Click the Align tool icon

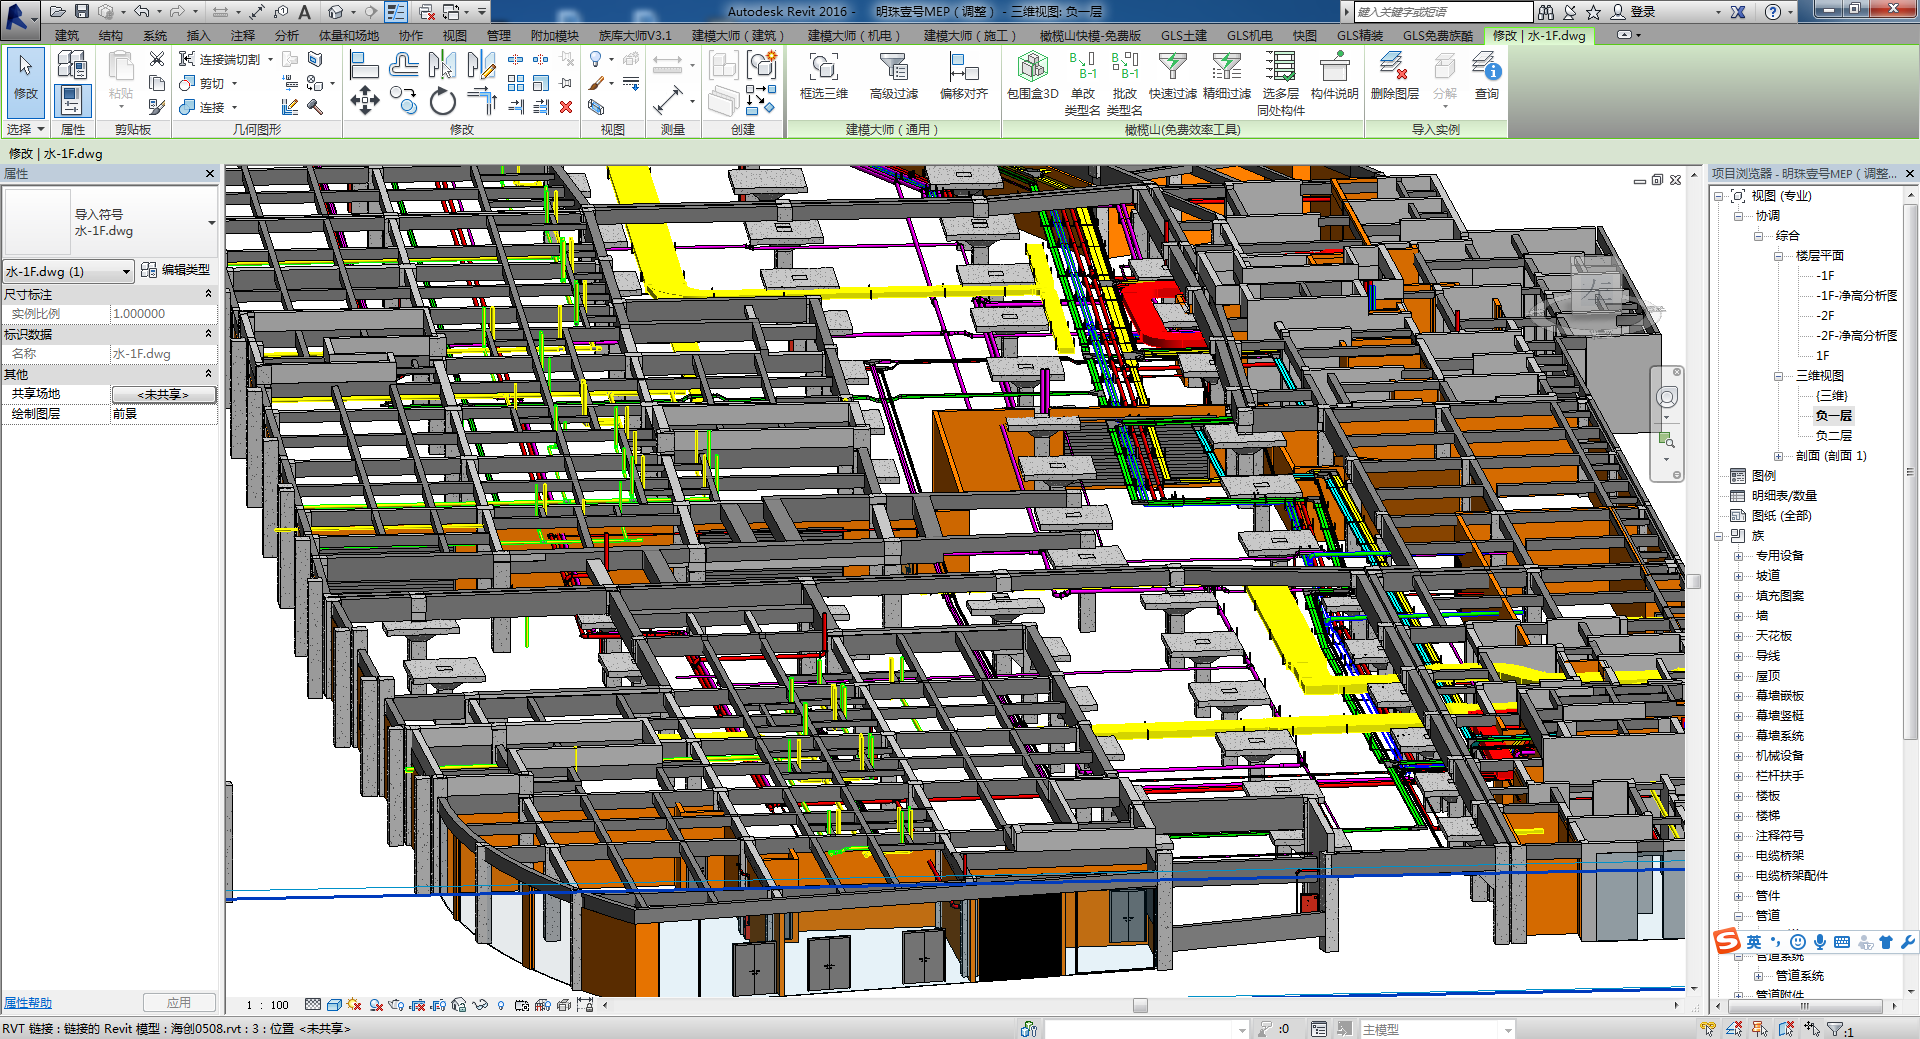pos(365,66)
